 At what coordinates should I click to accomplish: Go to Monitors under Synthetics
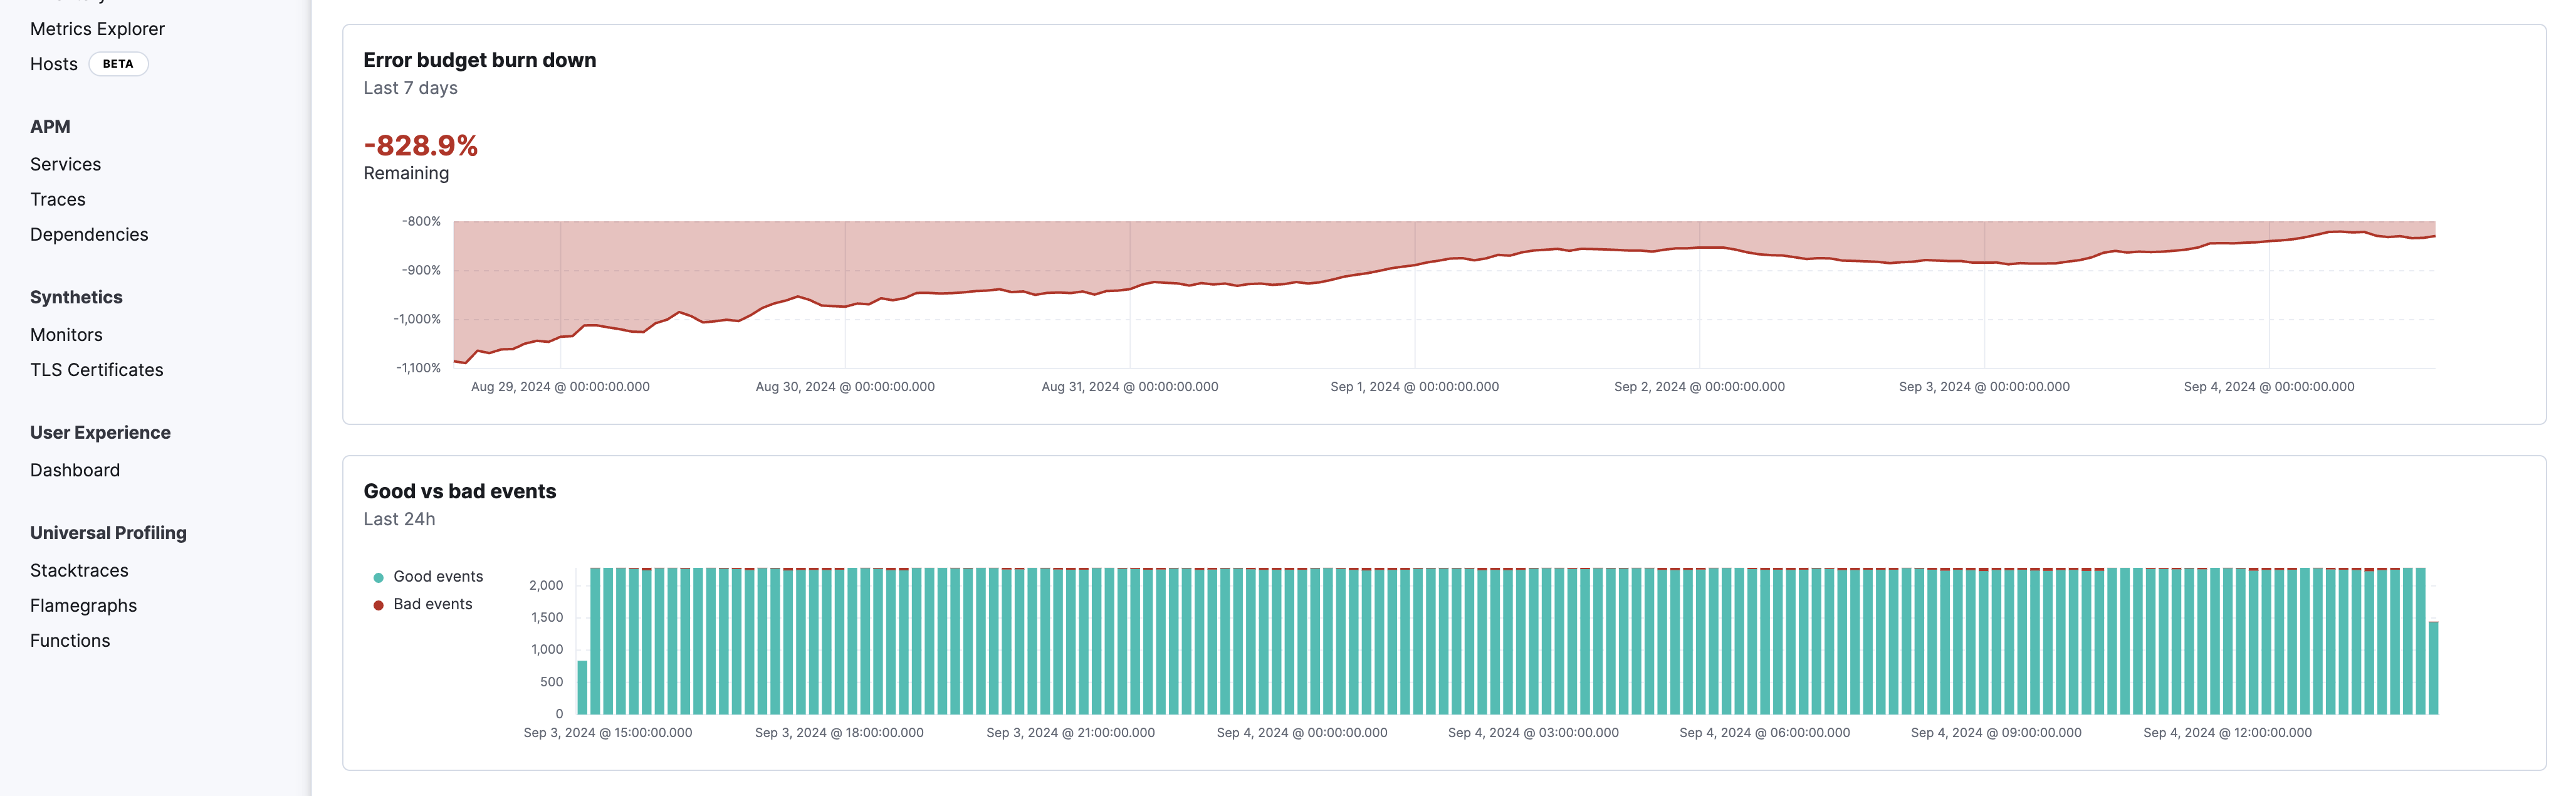[66, 334]
